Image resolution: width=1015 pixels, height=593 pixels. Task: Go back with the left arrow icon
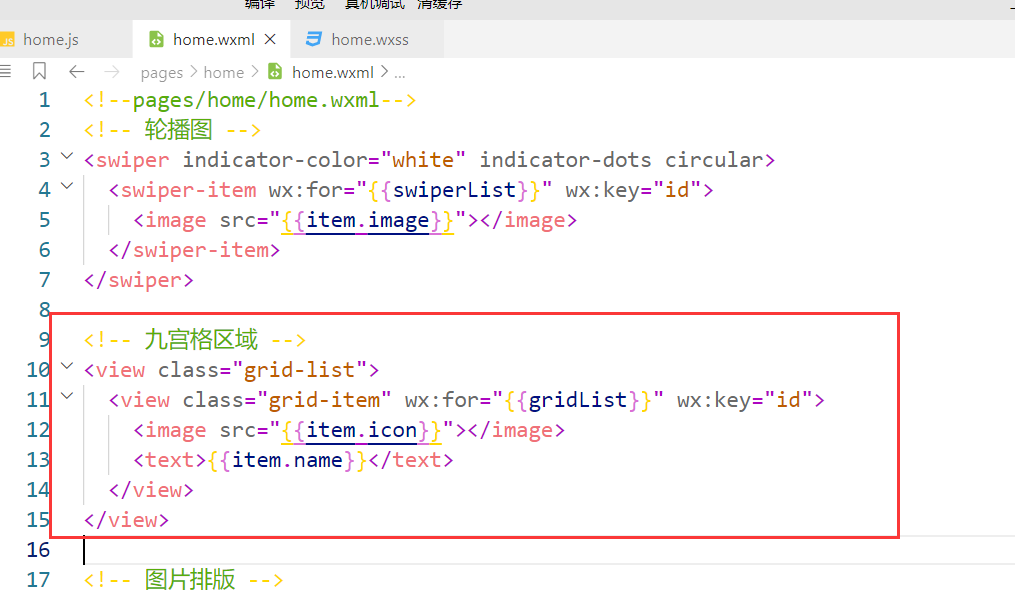click(76, 72)
